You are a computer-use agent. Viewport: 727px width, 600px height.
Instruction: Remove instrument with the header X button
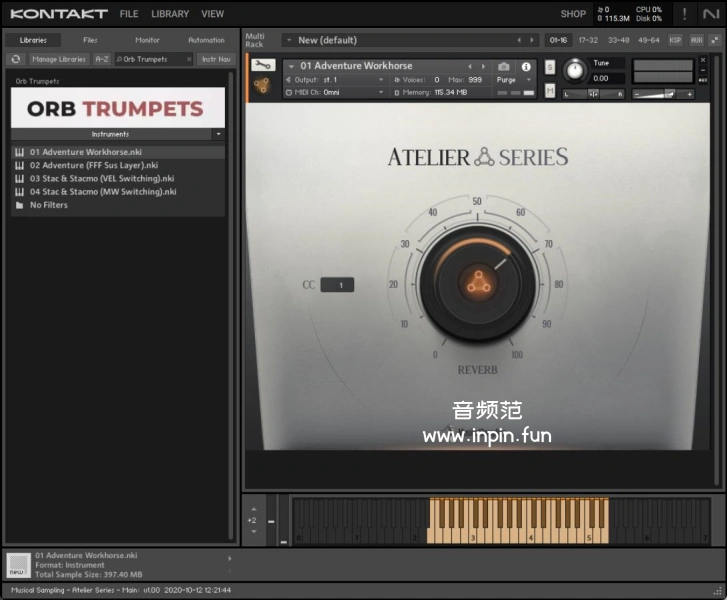click(703, 60)
